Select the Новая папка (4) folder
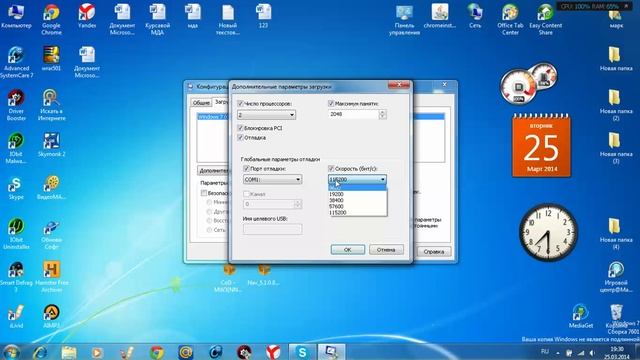Viewport: 640px width, 360px height. (616, 233)
